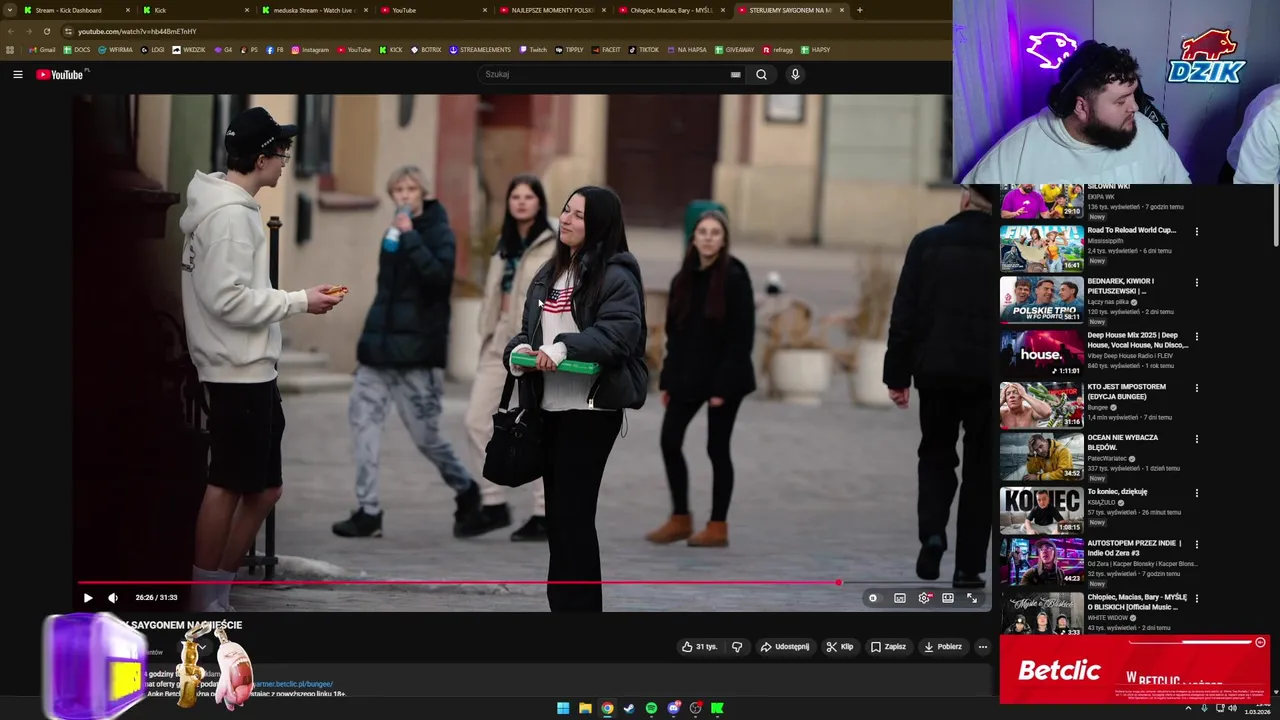
Task: Open the YouTube hamburger guide menu
Action: [17, 74]
